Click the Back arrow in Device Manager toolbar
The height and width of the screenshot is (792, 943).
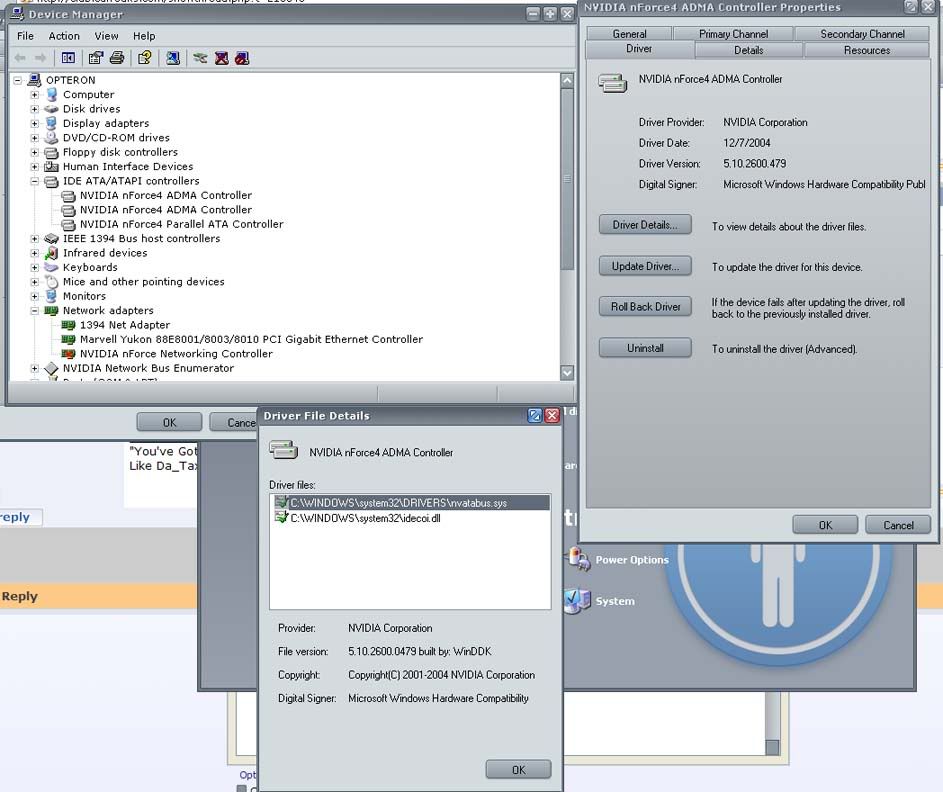20,58
